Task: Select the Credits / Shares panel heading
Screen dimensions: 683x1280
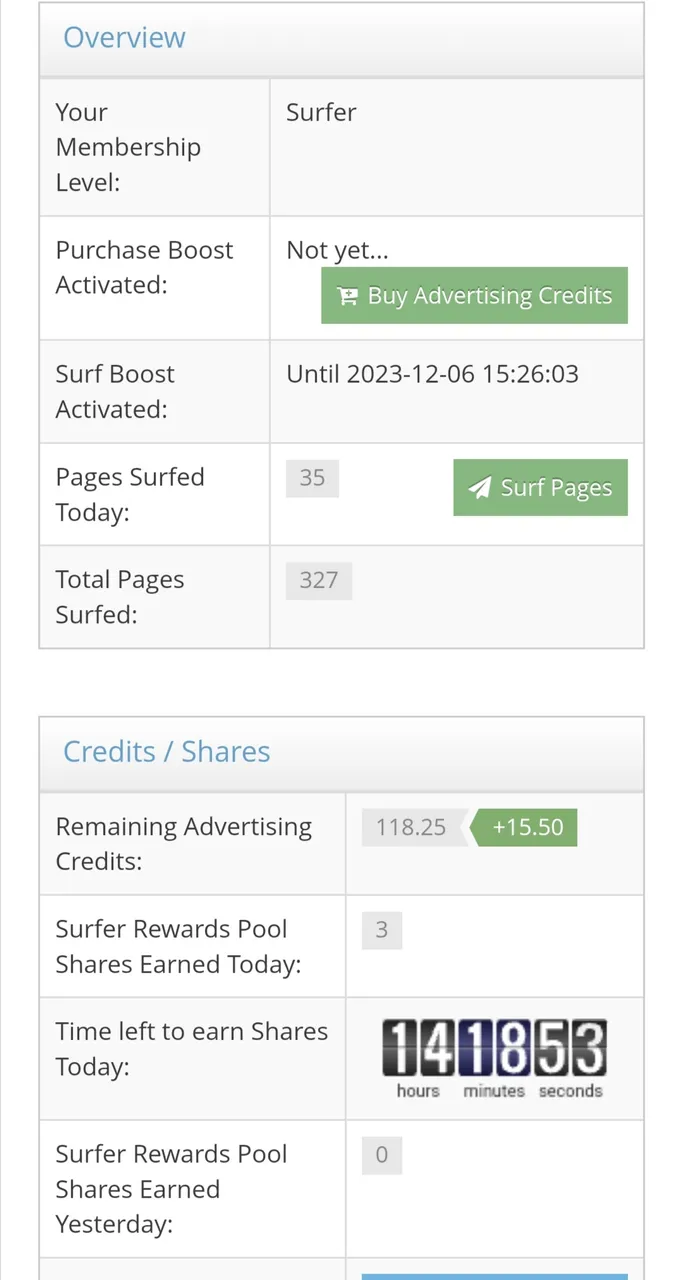Action: pos(166,752)
